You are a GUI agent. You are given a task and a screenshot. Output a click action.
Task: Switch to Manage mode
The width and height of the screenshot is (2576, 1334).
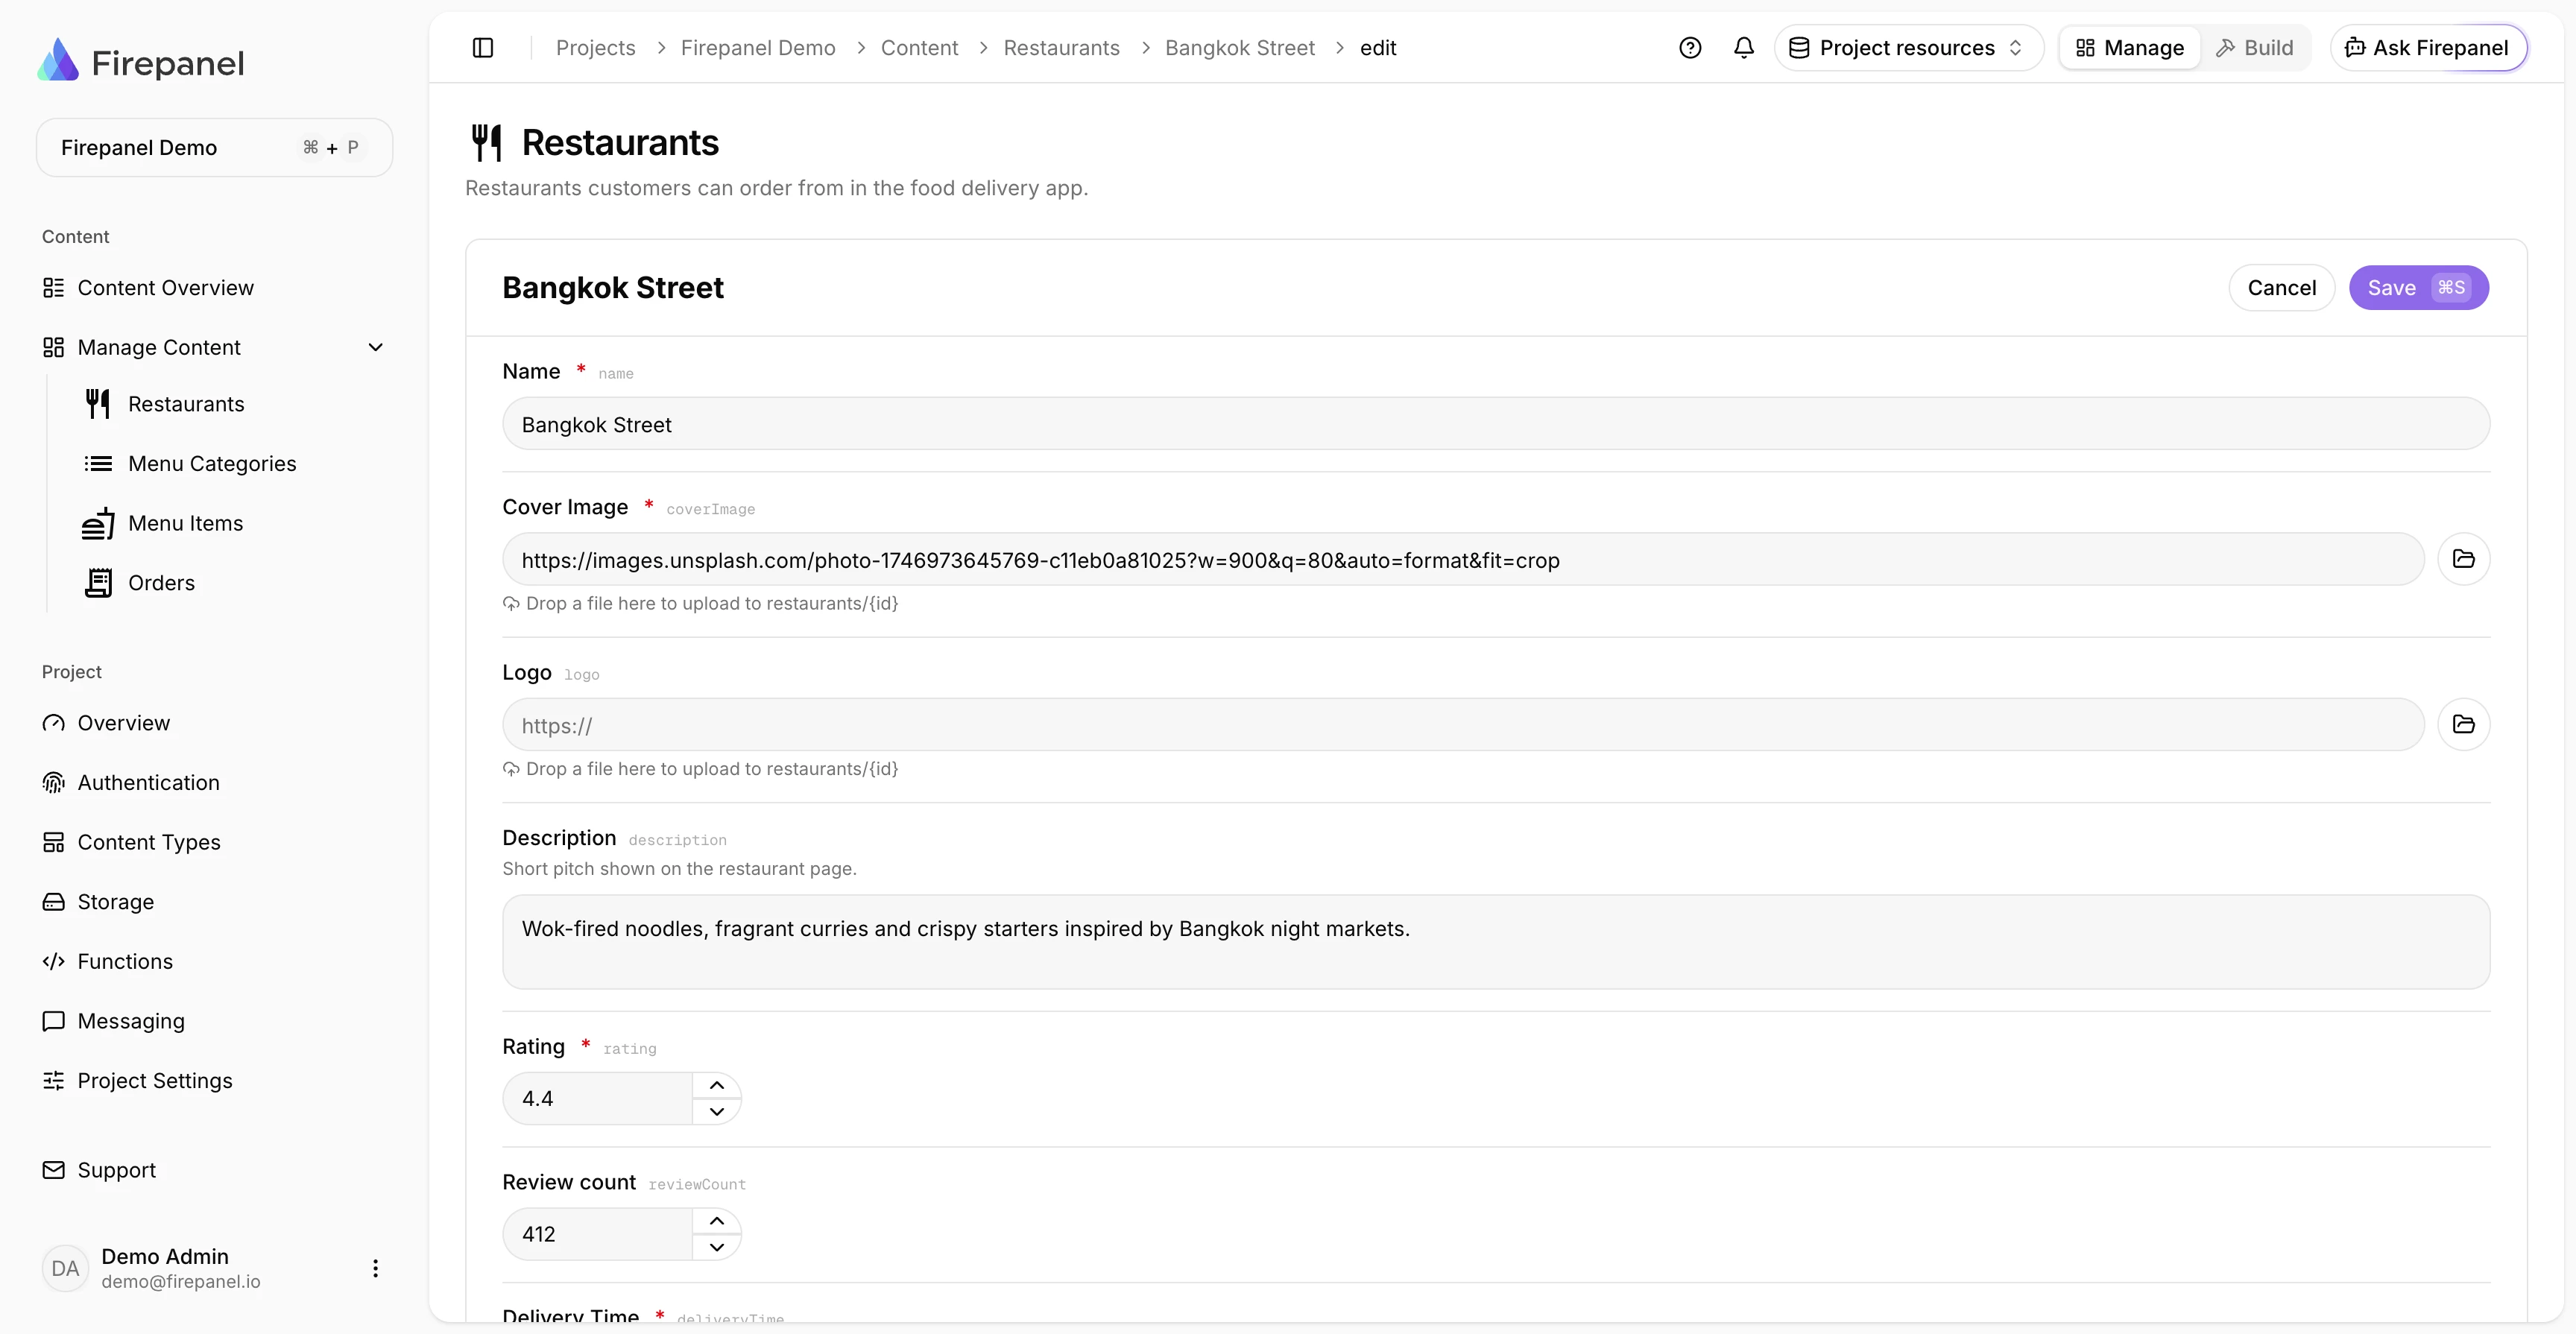pos(2130,48)
